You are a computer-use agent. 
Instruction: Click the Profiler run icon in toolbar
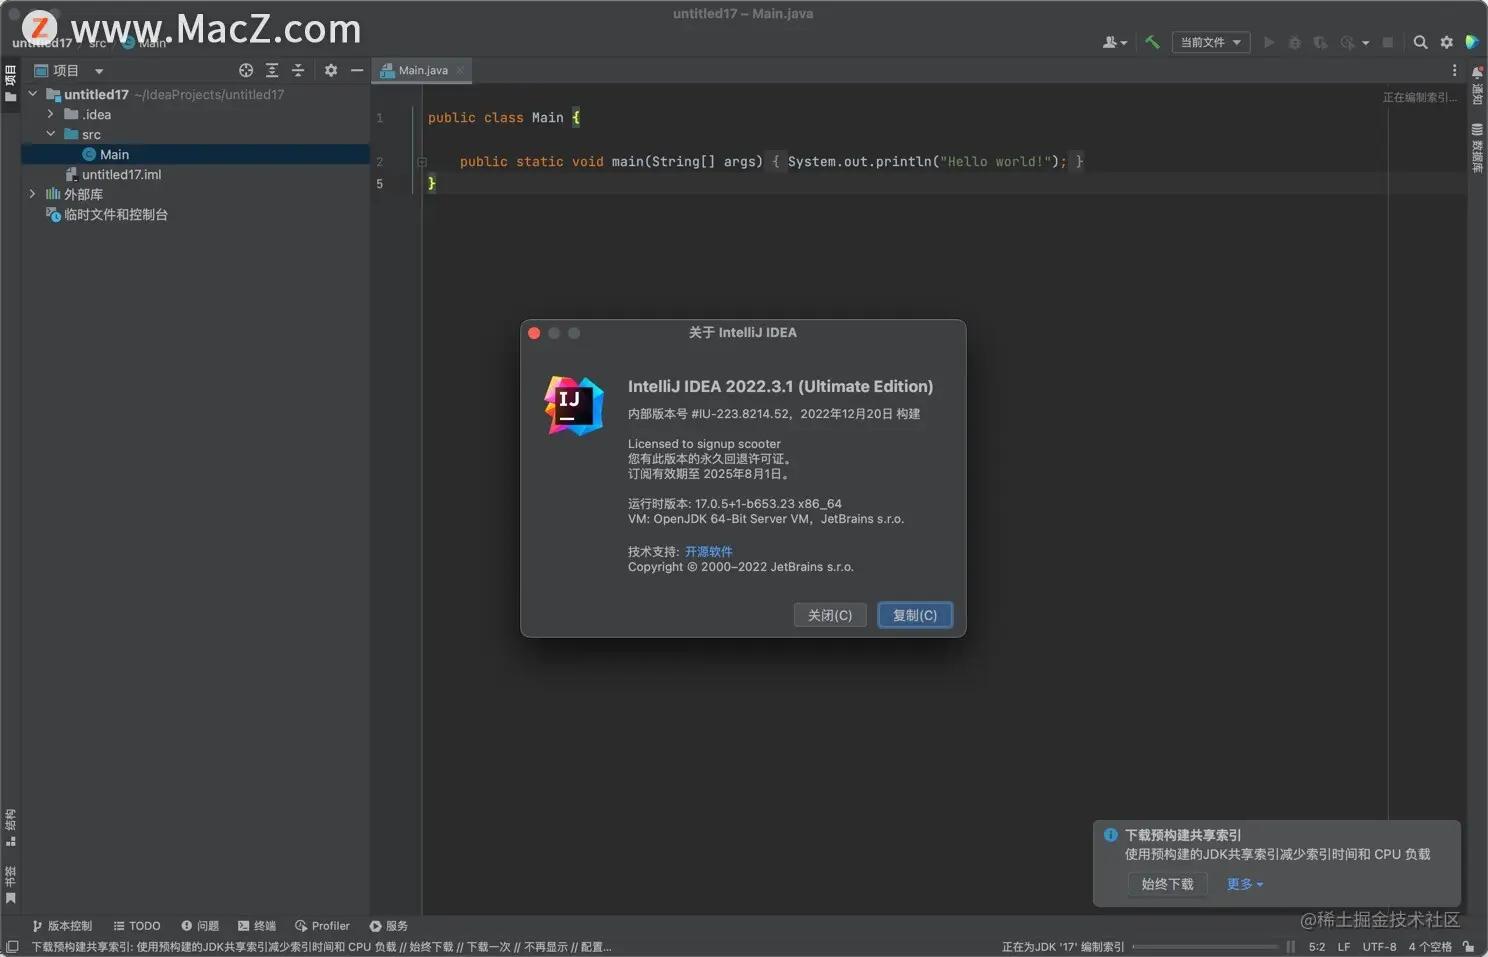1347,42
